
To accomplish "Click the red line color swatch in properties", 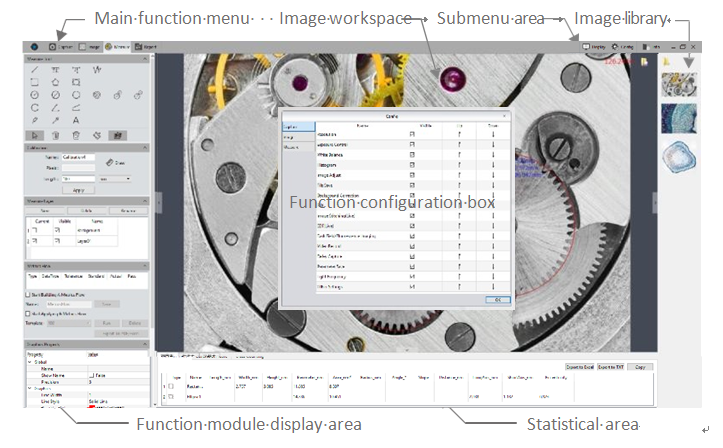I will (92, 407).
